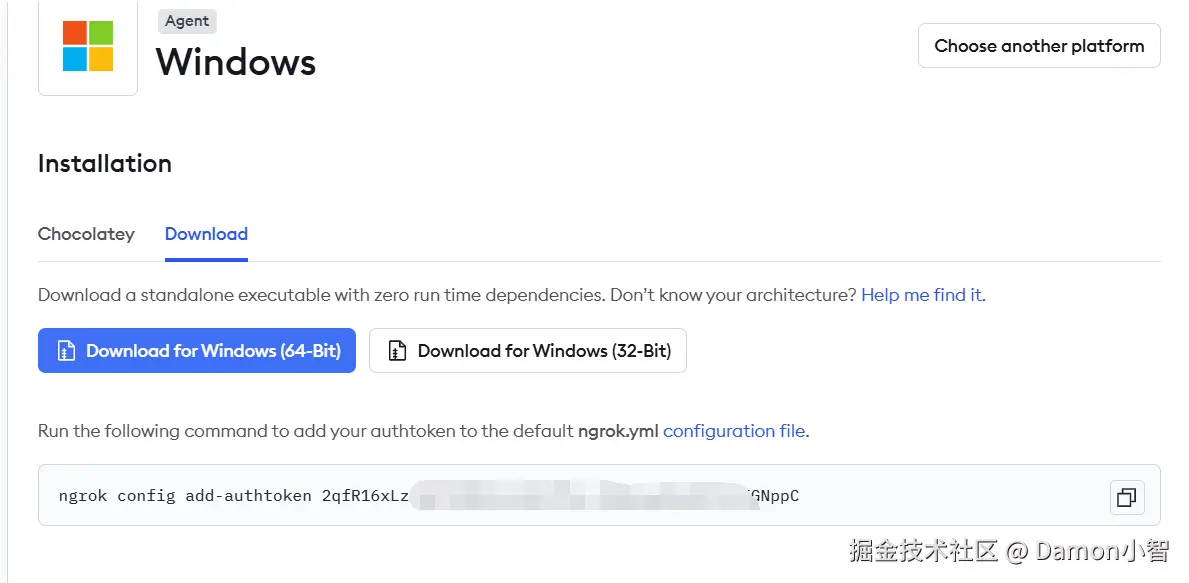Click the Agent badge label
The height and width of the screenshot is (583, 1189).
coord(187,21)
